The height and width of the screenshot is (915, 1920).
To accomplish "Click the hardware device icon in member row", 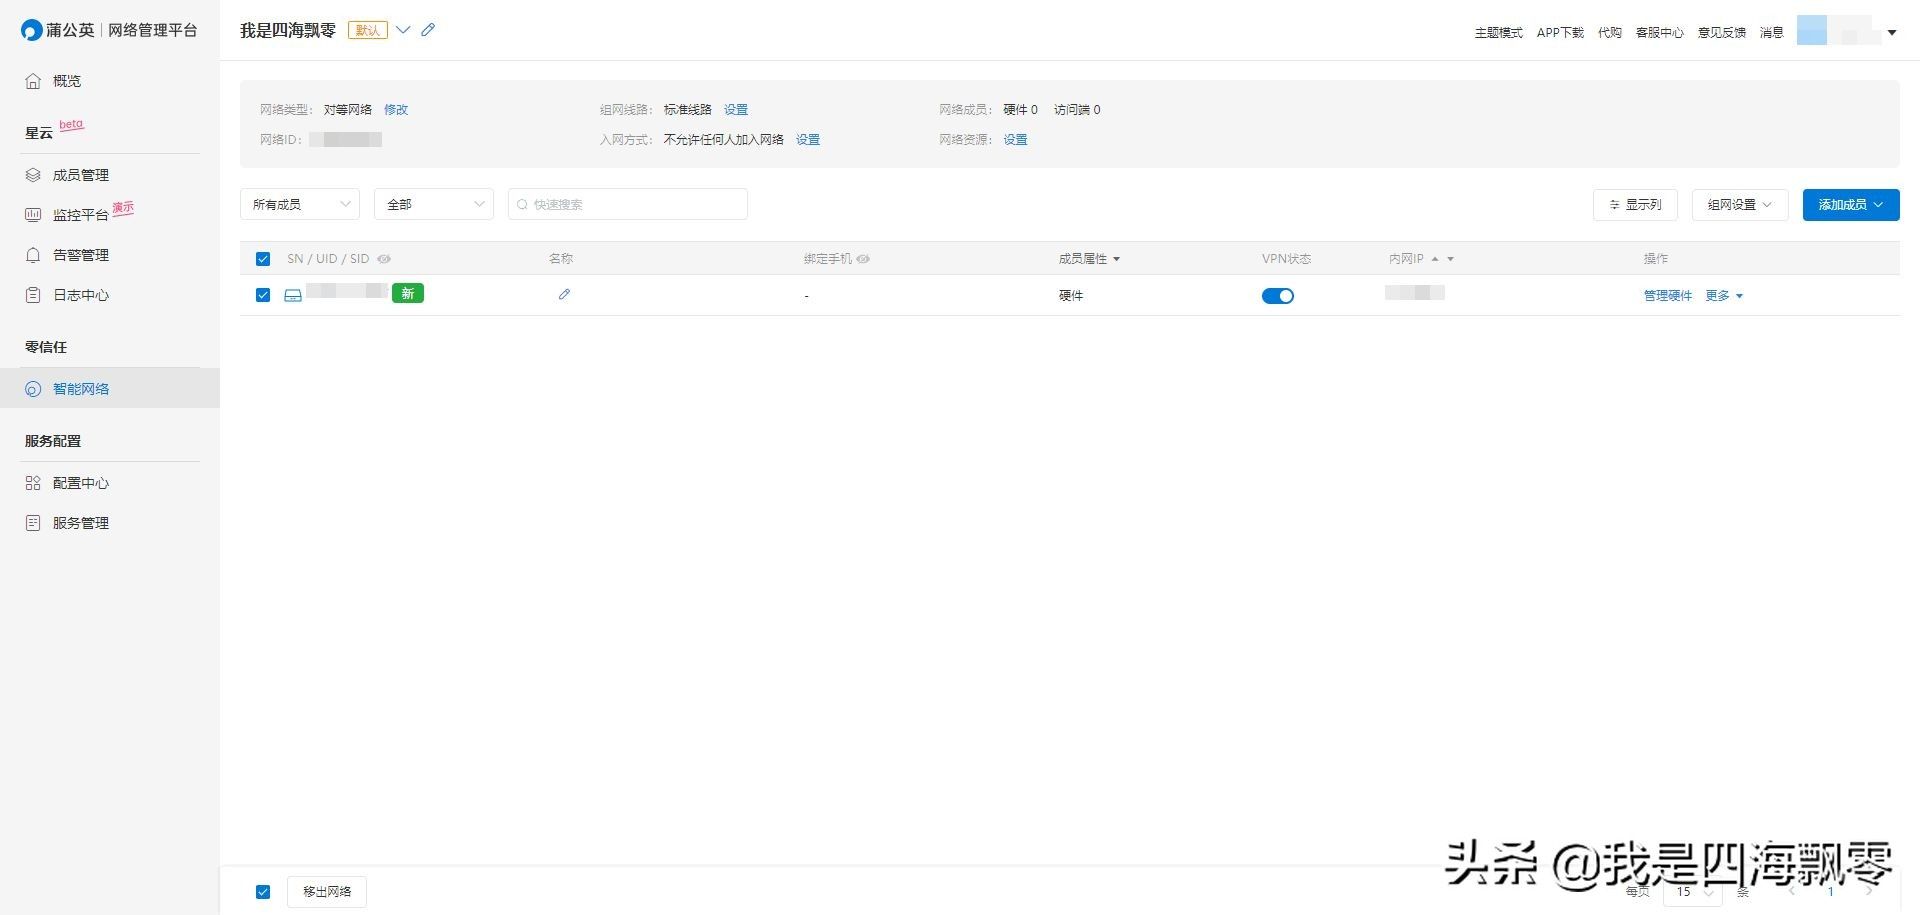I will 293,295.
